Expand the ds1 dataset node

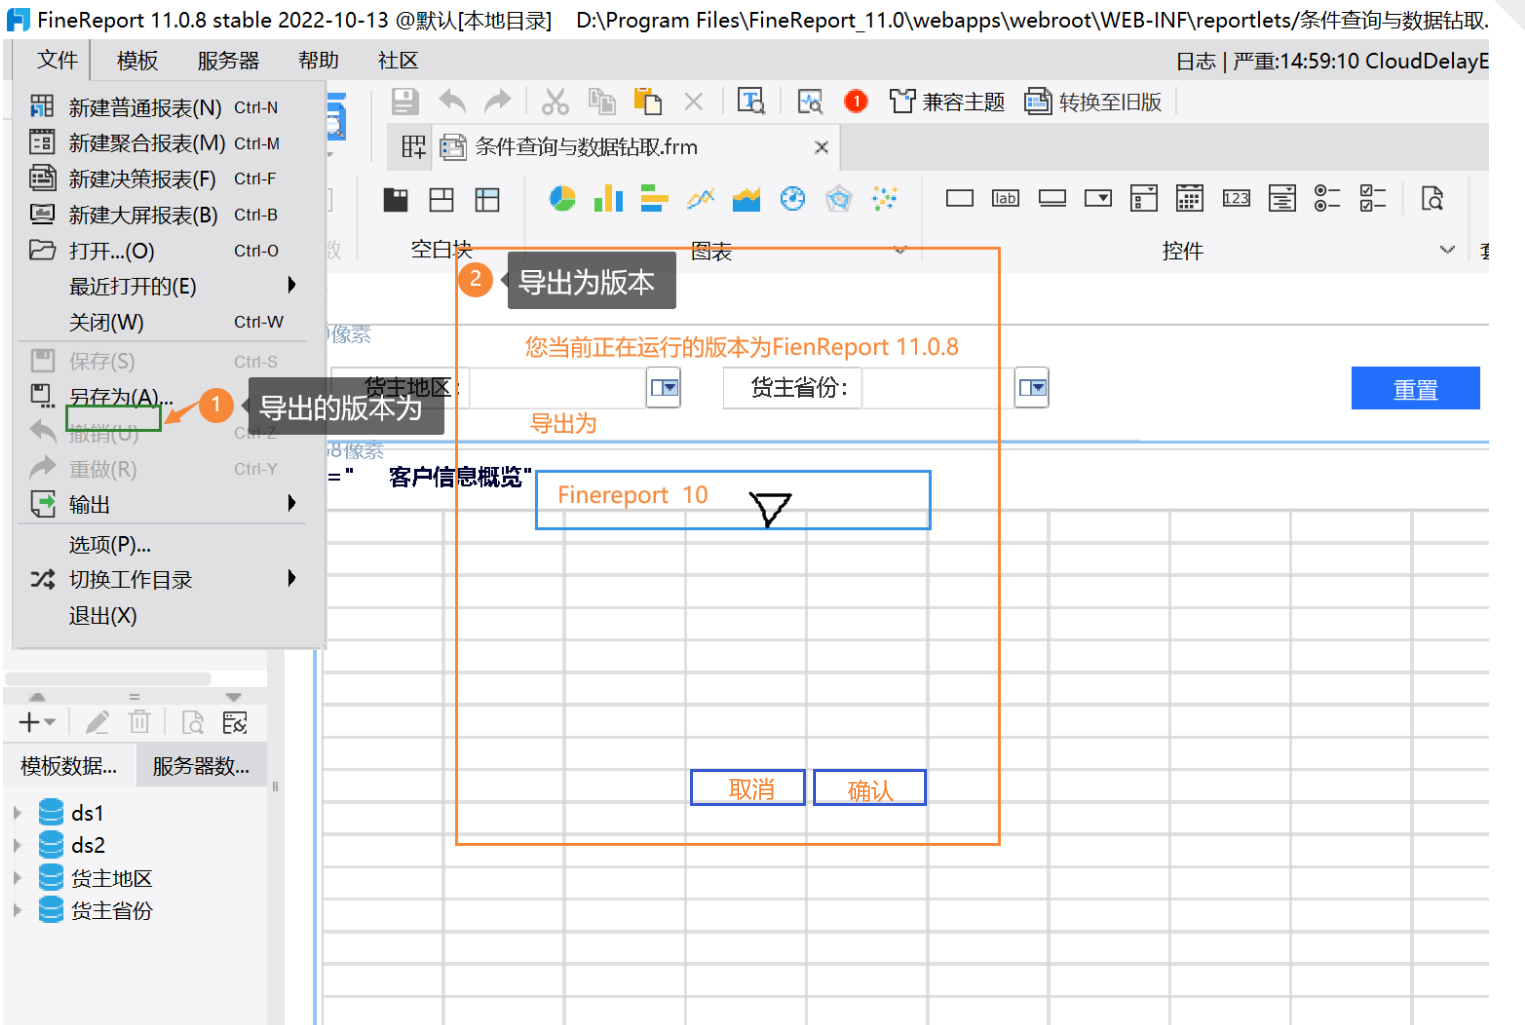click(17, 813)
